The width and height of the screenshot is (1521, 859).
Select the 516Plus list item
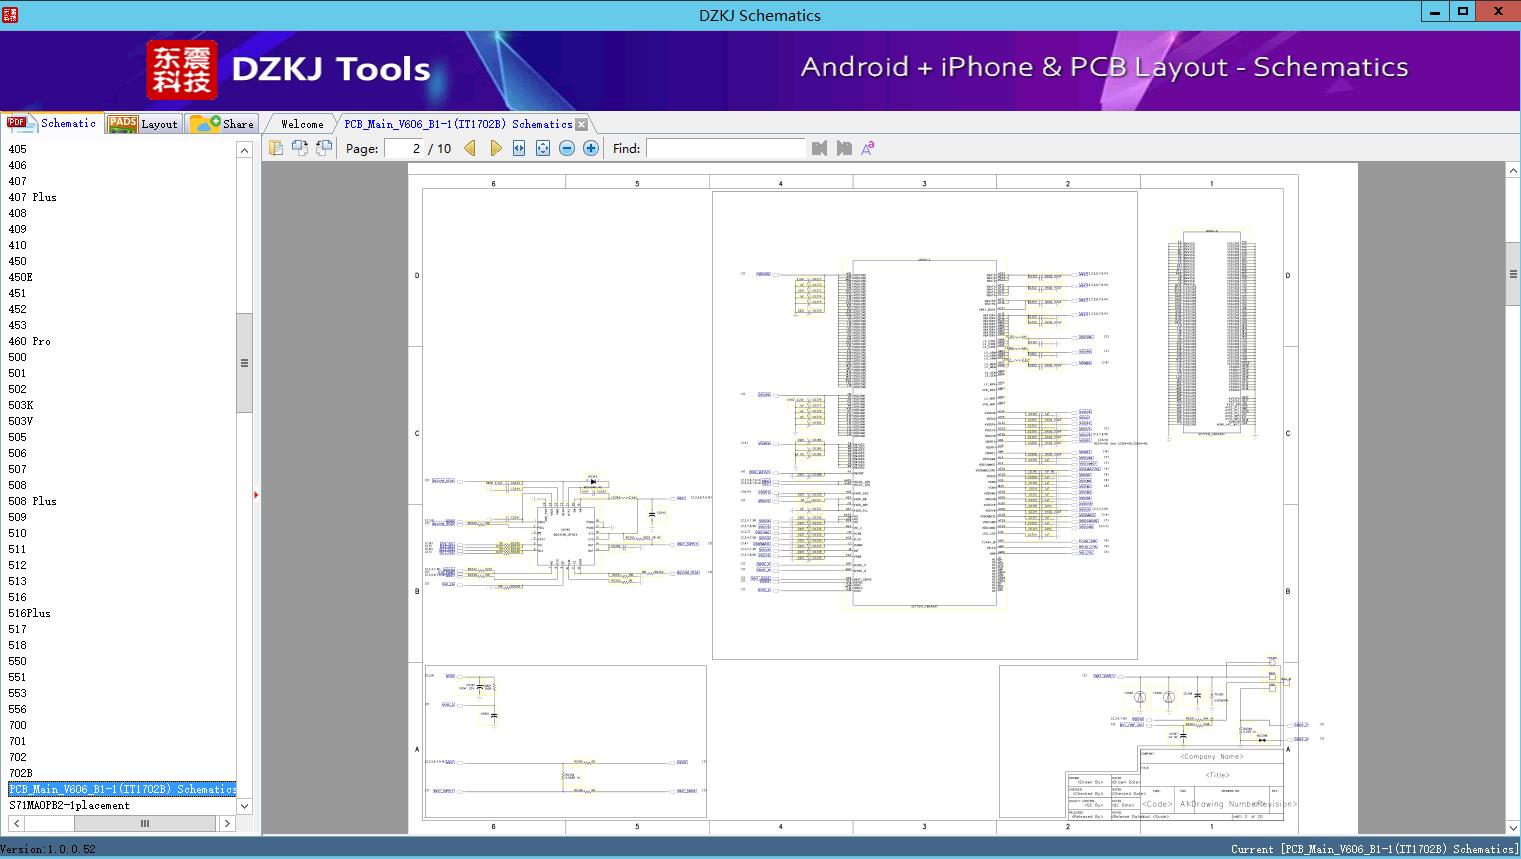(30, 613)
